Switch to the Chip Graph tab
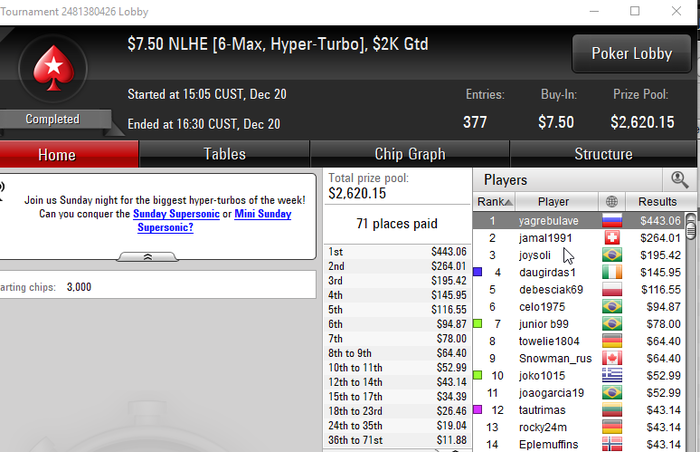 click(409, 154)
